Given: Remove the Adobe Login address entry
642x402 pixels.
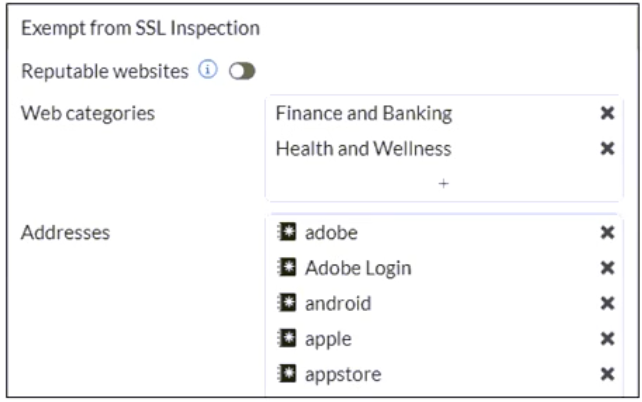Looking at the screenshot, I should click(606, 268).
